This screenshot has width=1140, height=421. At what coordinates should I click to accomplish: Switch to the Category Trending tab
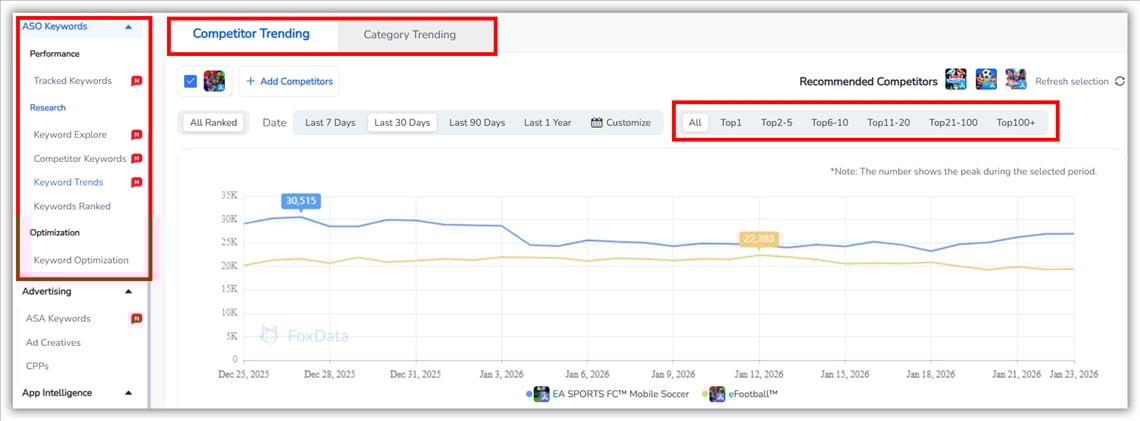[409, 35]
